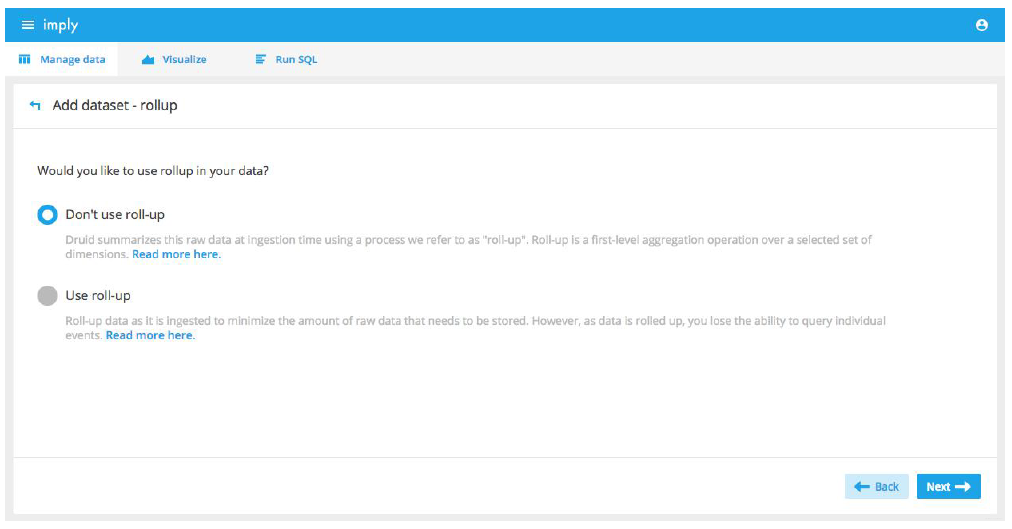Click the Don't use roll-up label
The image size is (1012, 529).
point(115,215)
